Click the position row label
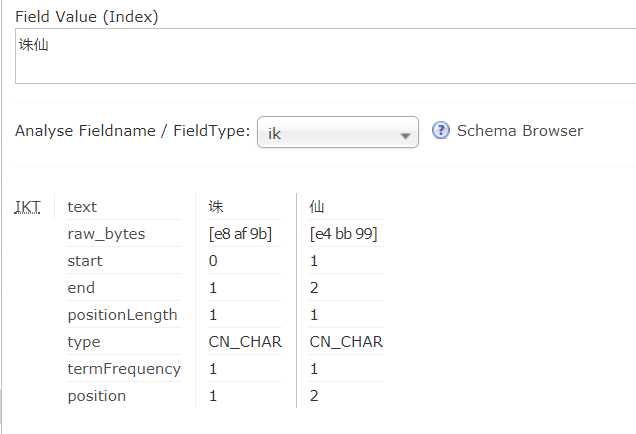 click(x=97, y=396)
